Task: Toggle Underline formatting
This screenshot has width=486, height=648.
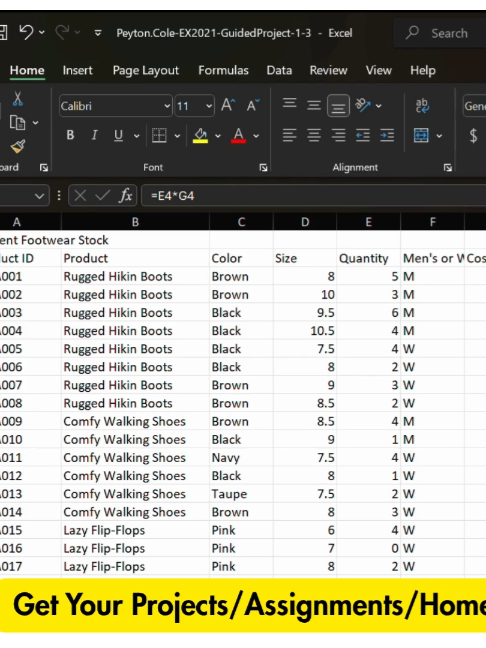Action: coord(118,135)
